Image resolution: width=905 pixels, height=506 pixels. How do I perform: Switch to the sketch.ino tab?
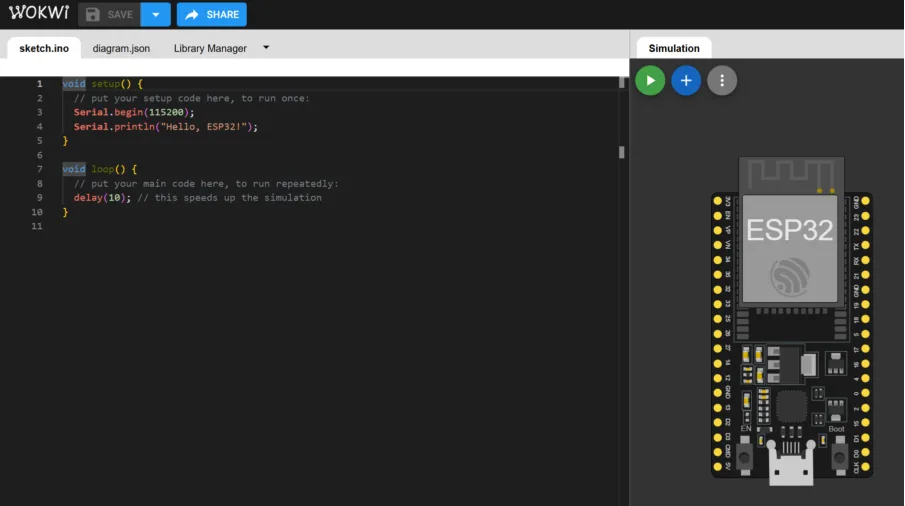[44, 48]
